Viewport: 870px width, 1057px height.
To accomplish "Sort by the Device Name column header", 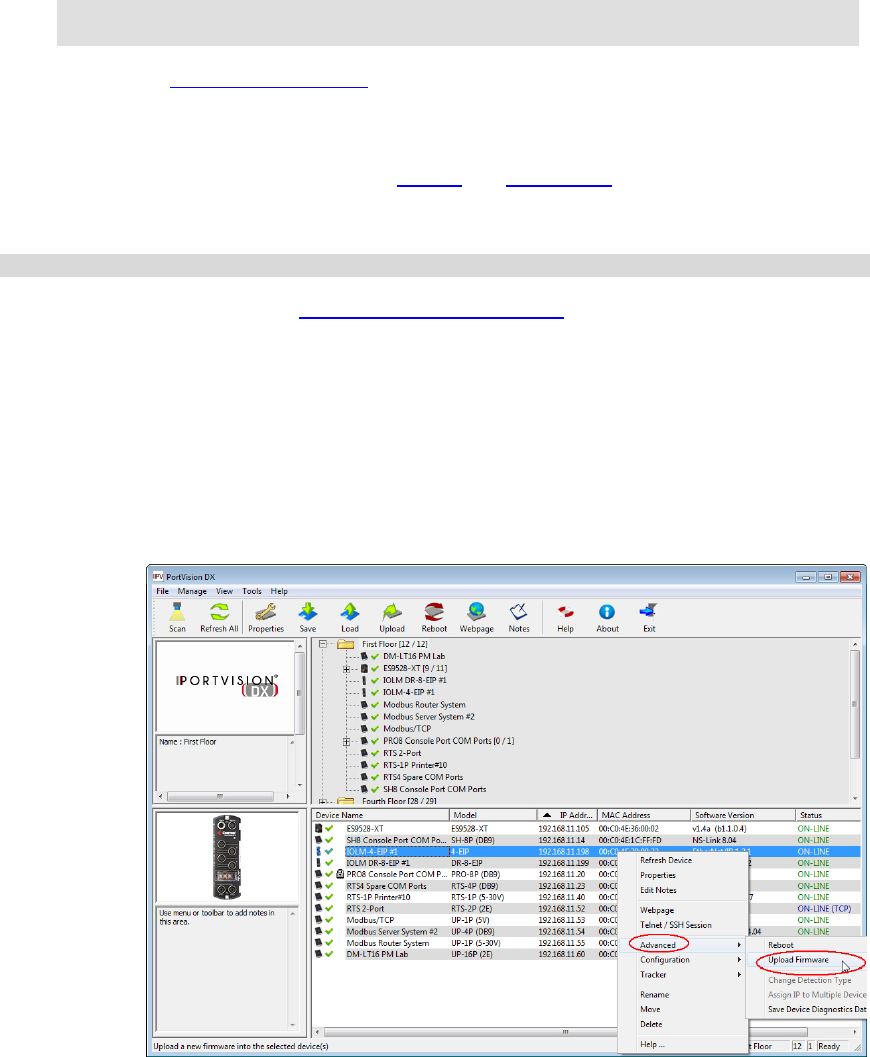I will pyautogui.click(x=380, y=816).
